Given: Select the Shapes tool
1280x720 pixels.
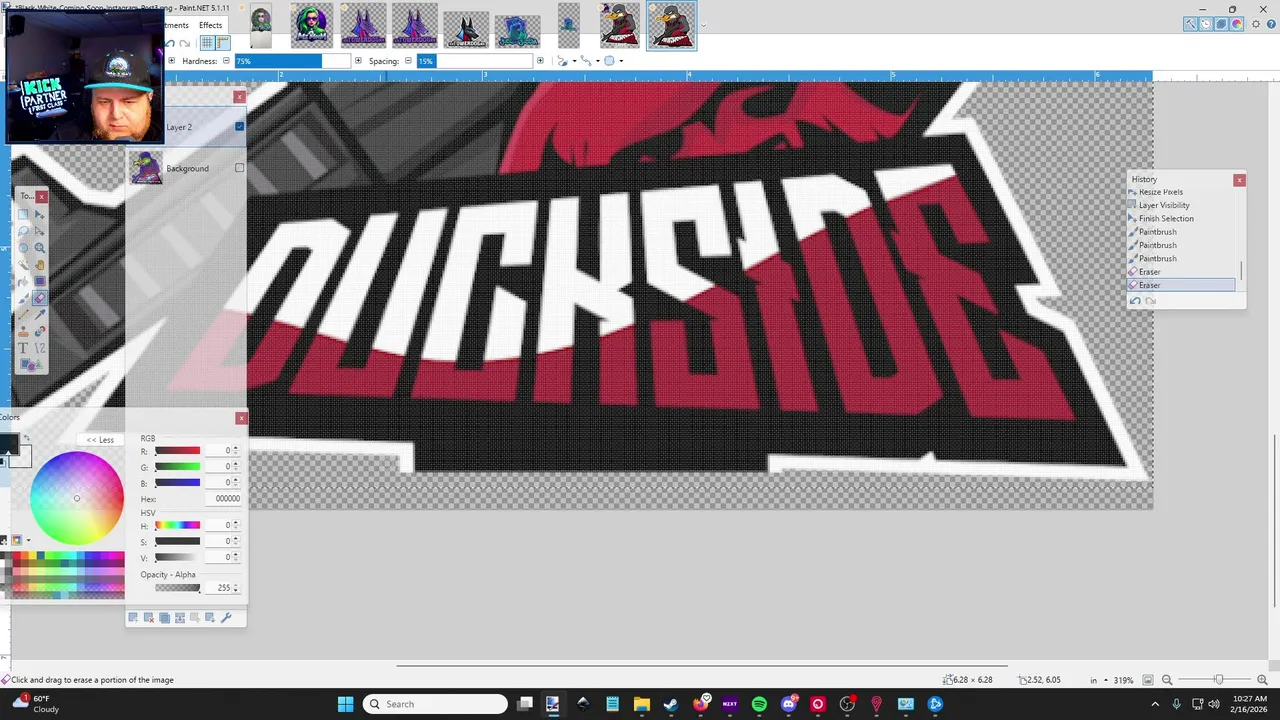Looking at the screenshot, I should click(31, 365).
